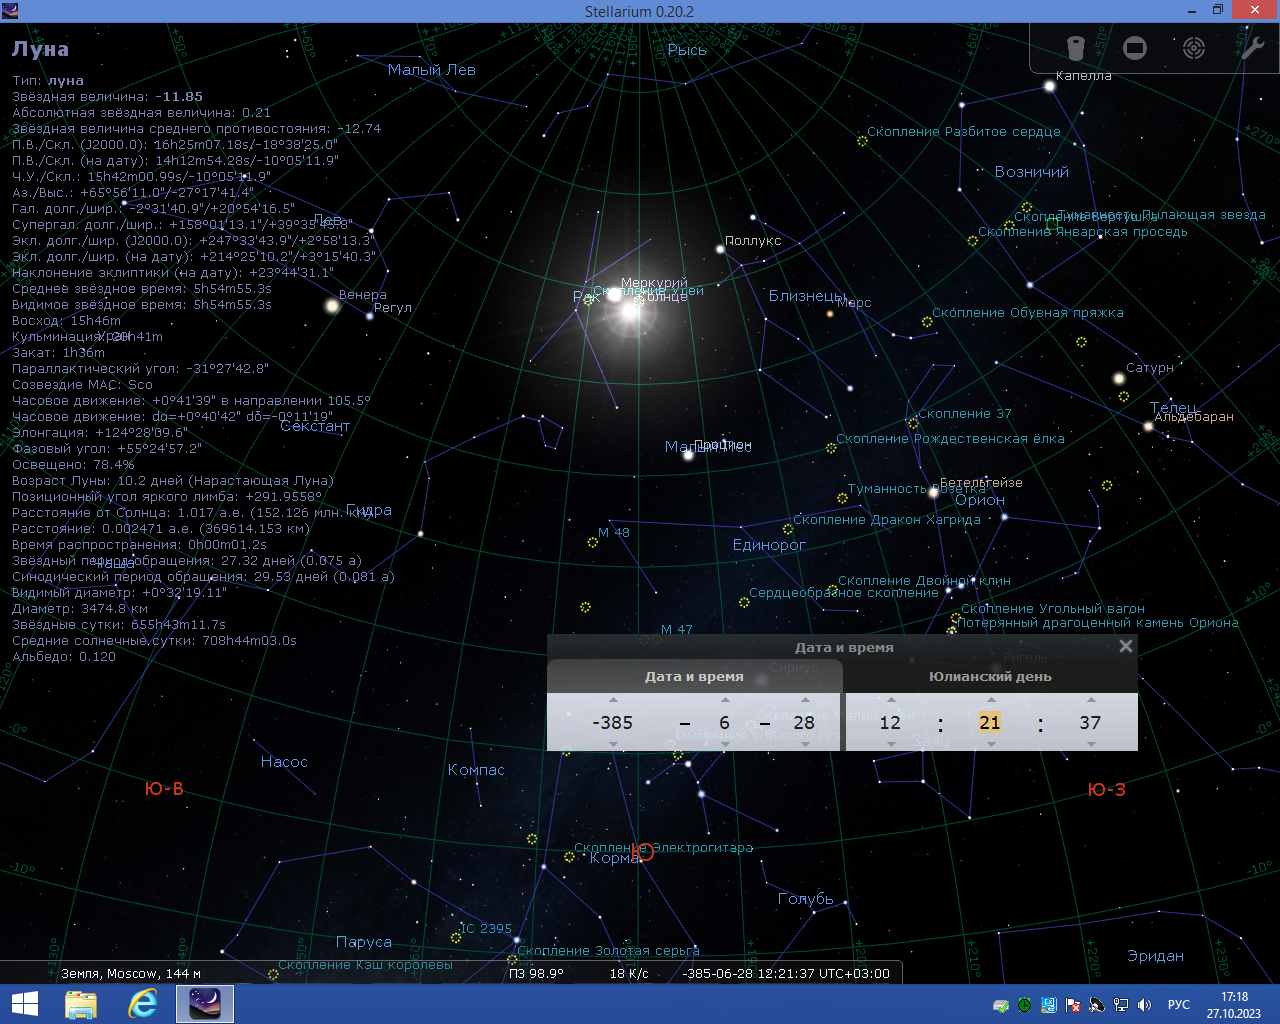Screen dimensions: 1280x1024
Task: Select Скопление Обувная пряжка cluster marker
Action: (927, 322)
